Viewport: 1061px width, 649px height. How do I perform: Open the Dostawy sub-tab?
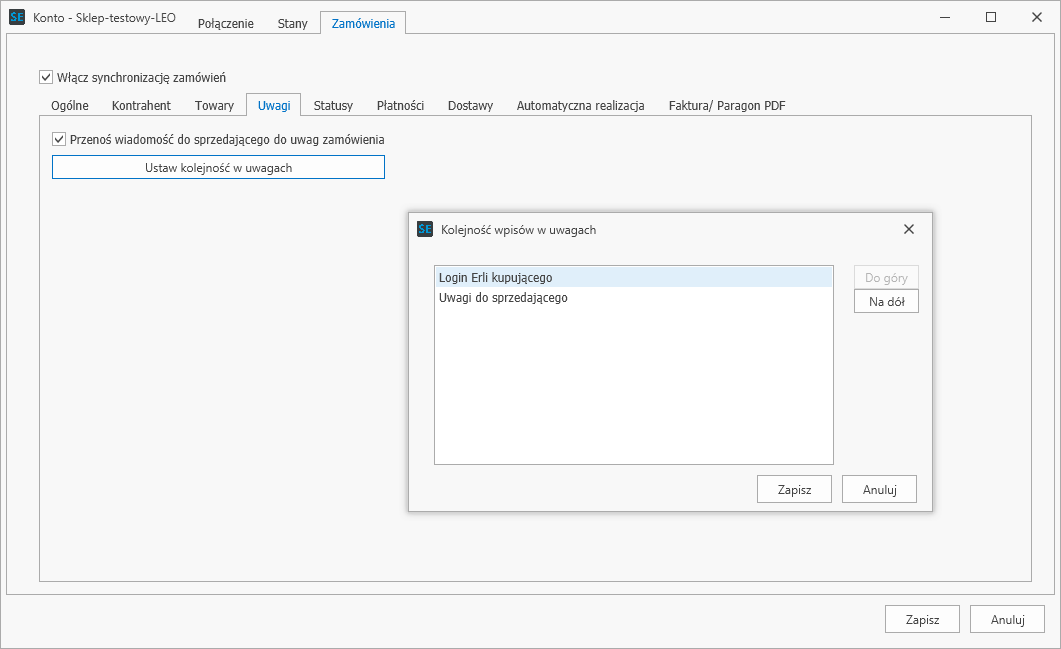click(x=470, y=106)
